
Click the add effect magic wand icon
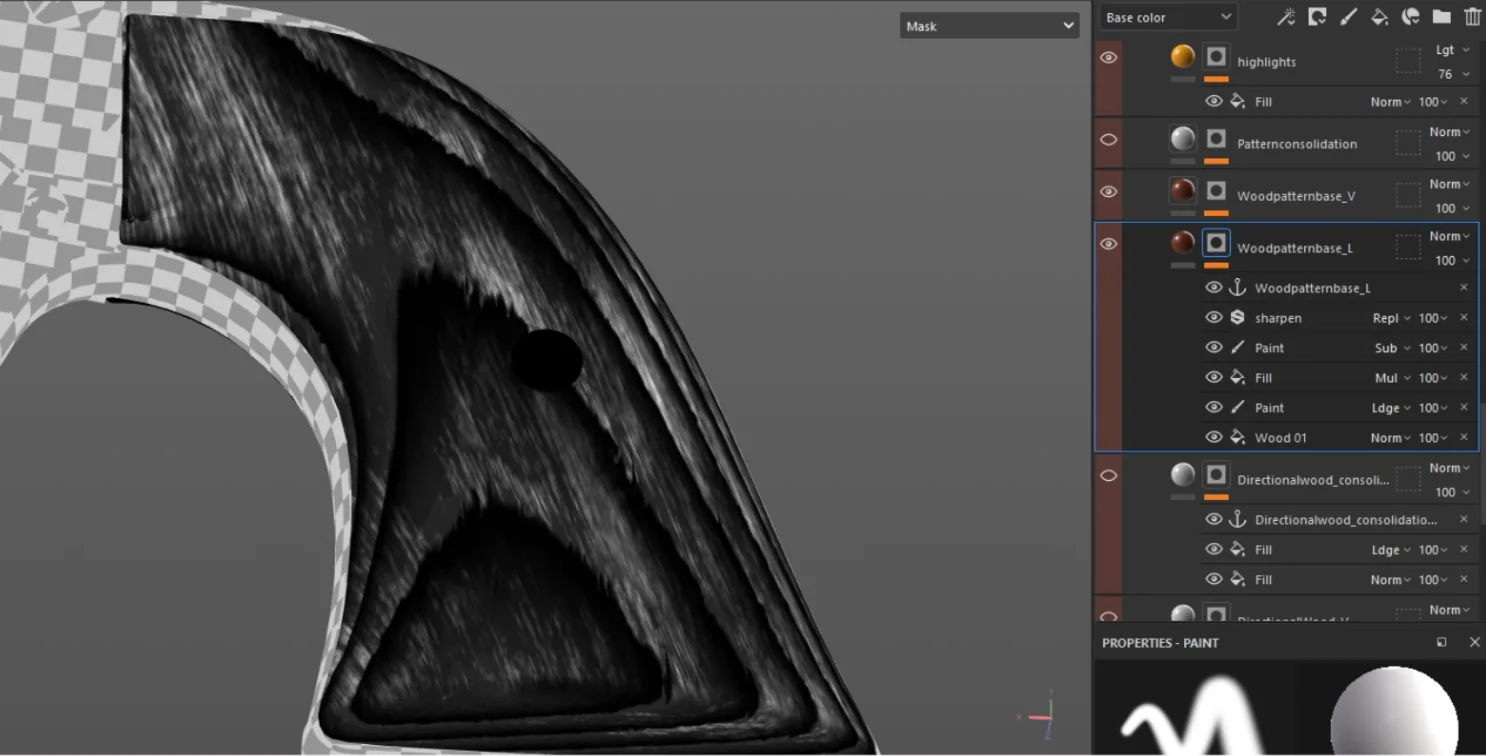(x=1287, y=16)
